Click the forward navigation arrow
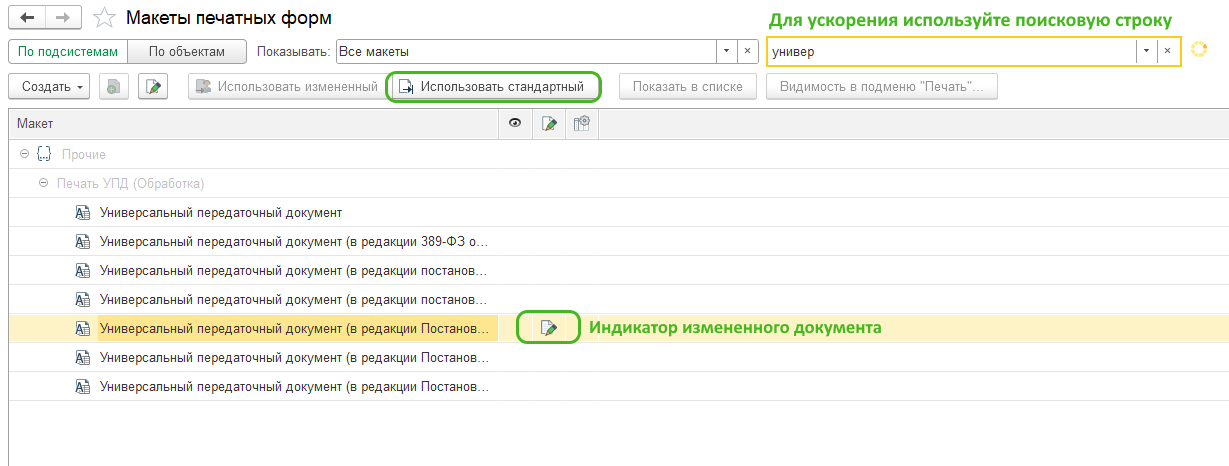The width and height of the screenshot is (1229, 466). click(62, 18)
